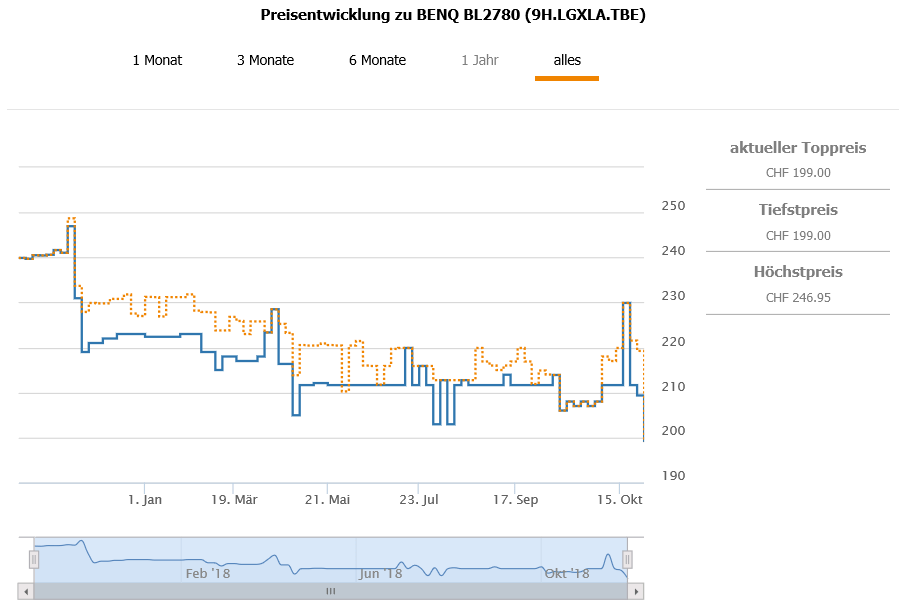Choose the 1 Jahr range tab
900x608 pixels.
(x=480, y=60)
